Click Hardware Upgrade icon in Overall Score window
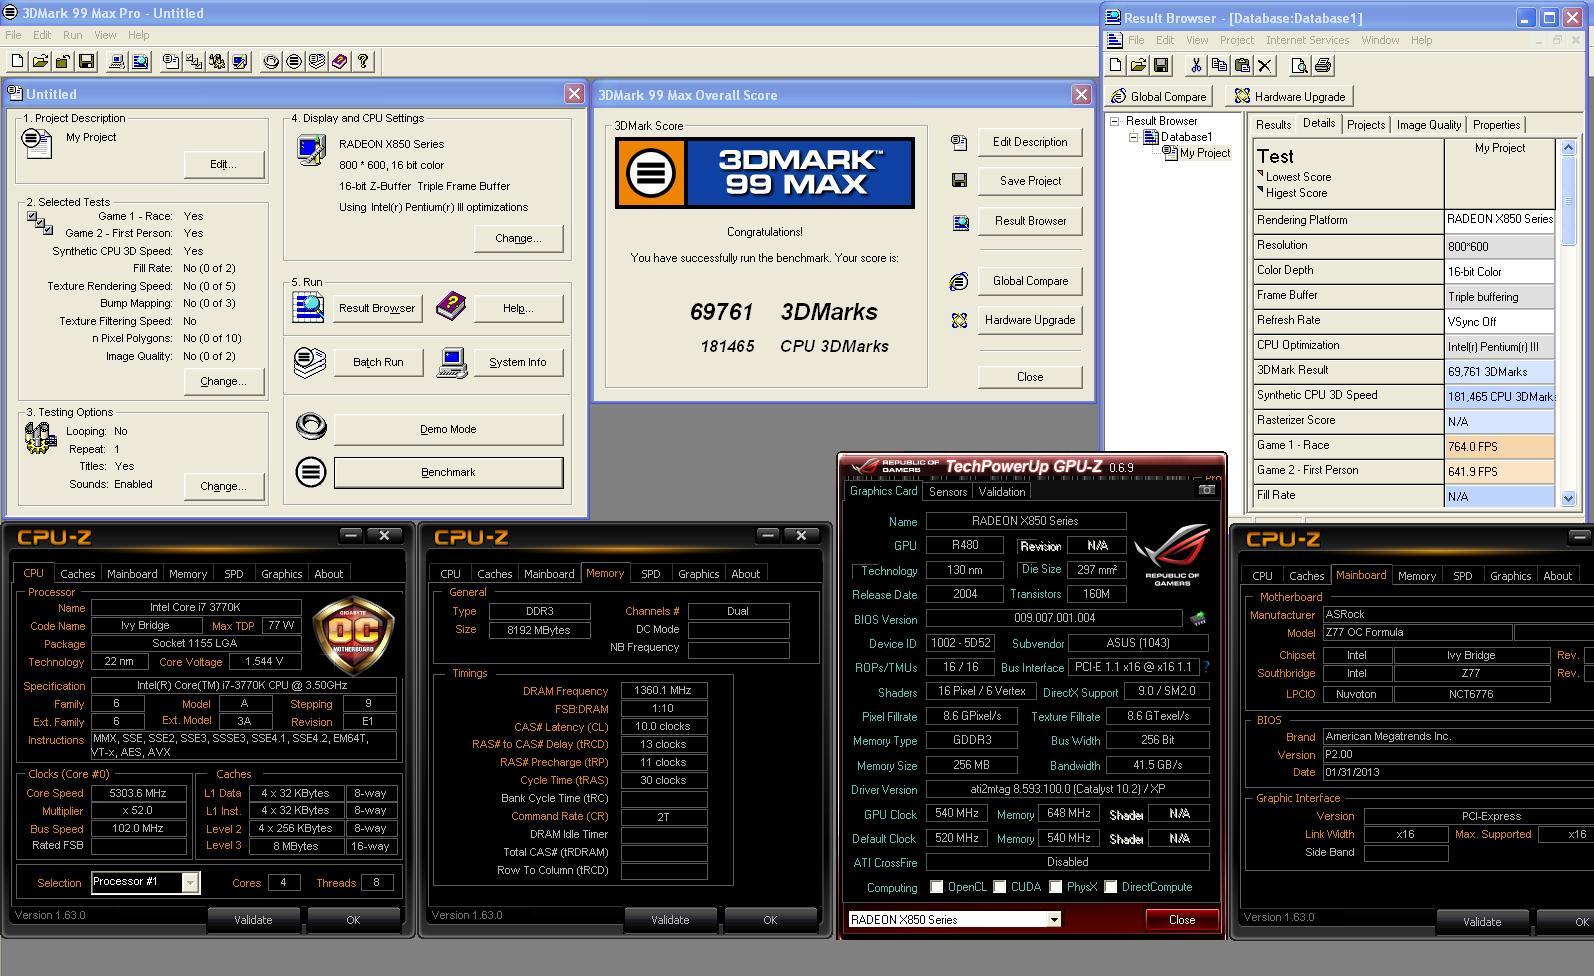The width and height of the screenshot is (1594, 976). click(x=959, y=320)
